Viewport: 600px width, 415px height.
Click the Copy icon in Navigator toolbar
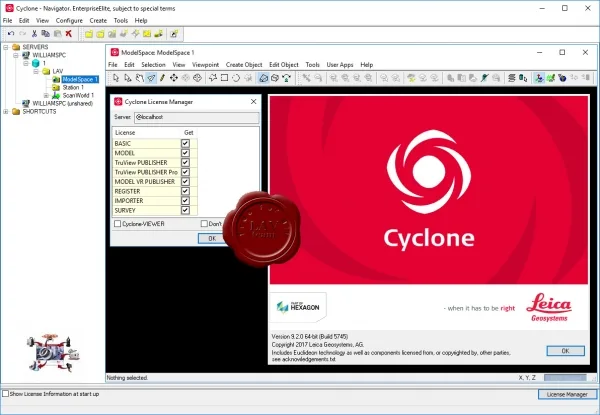(46, 34)
